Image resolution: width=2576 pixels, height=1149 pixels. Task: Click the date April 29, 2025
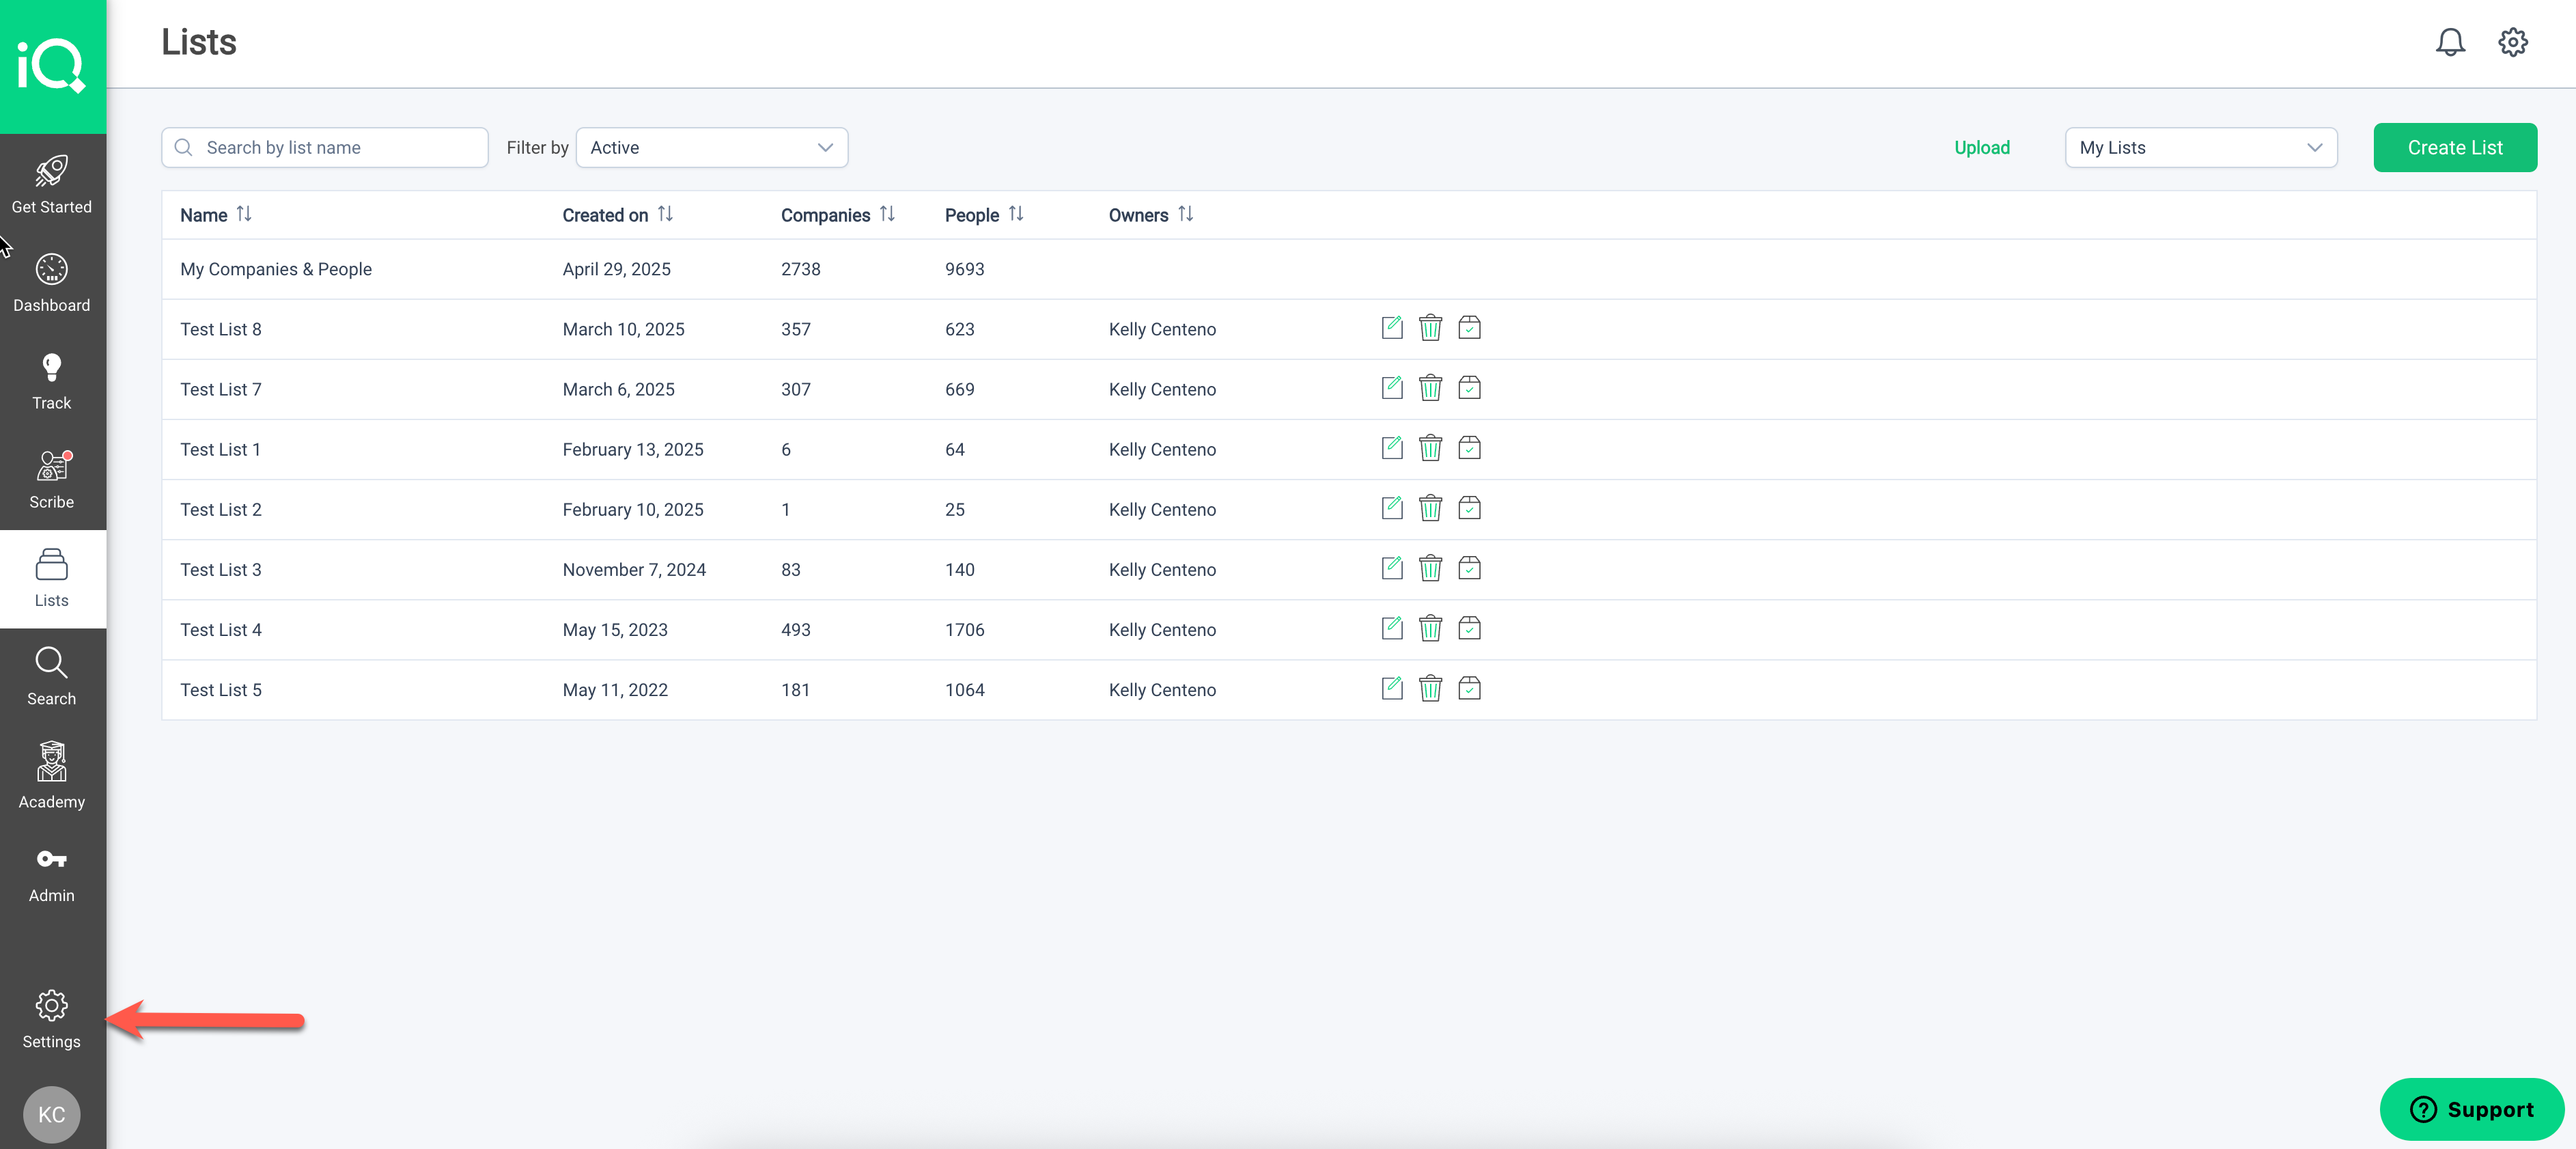coord(616,269)
